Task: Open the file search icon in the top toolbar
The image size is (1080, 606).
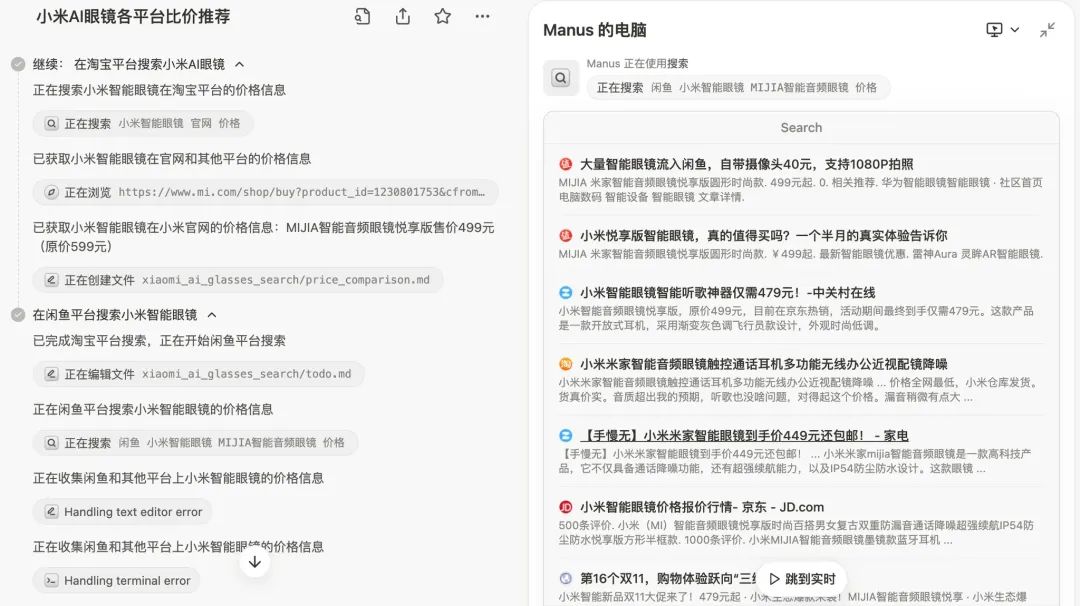Action: pyautogui.click(x=361, y=16)
